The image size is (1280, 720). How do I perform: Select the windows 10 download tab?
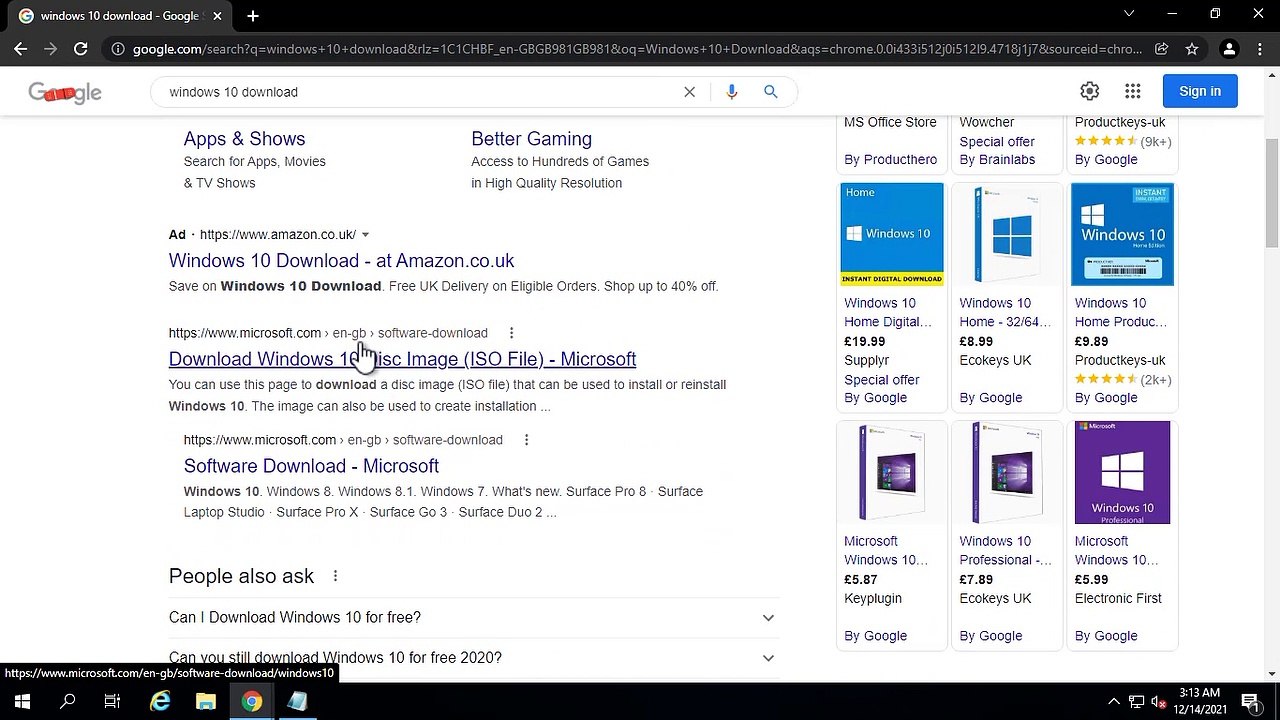click(119, 16)
